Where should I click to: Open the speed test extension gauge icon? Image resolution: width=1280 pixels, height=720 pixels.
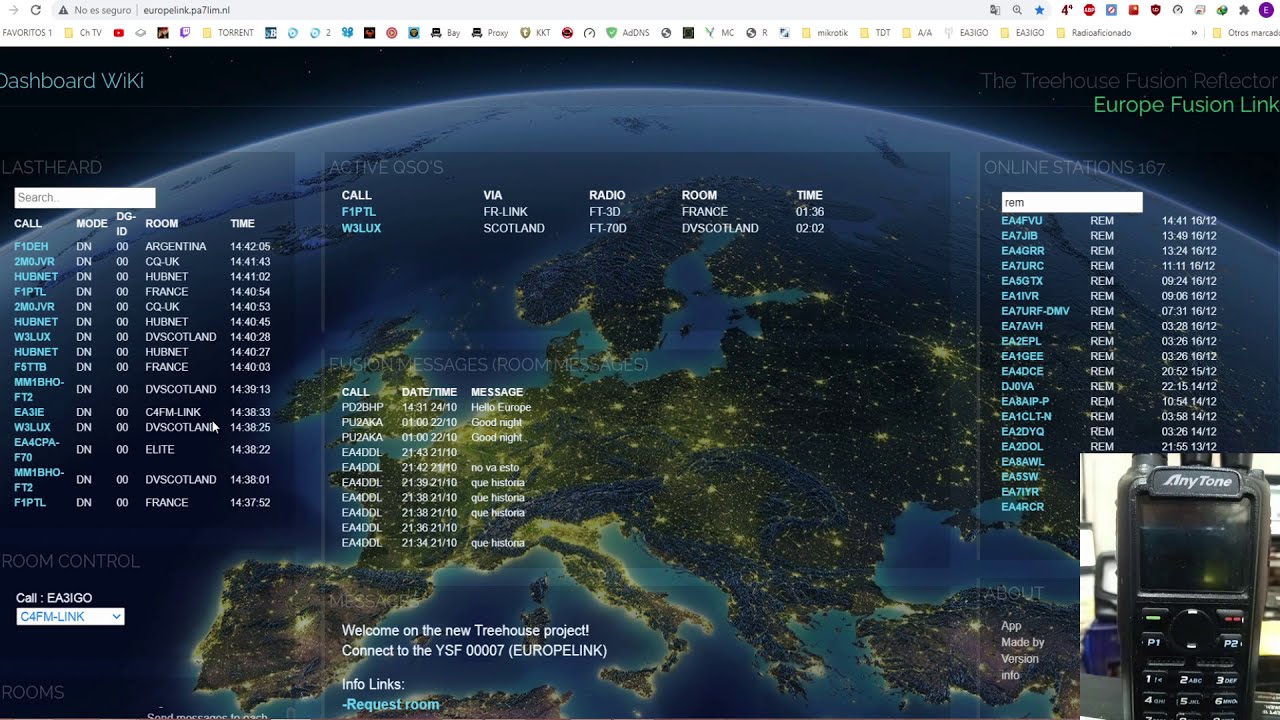click(1177, 10)
